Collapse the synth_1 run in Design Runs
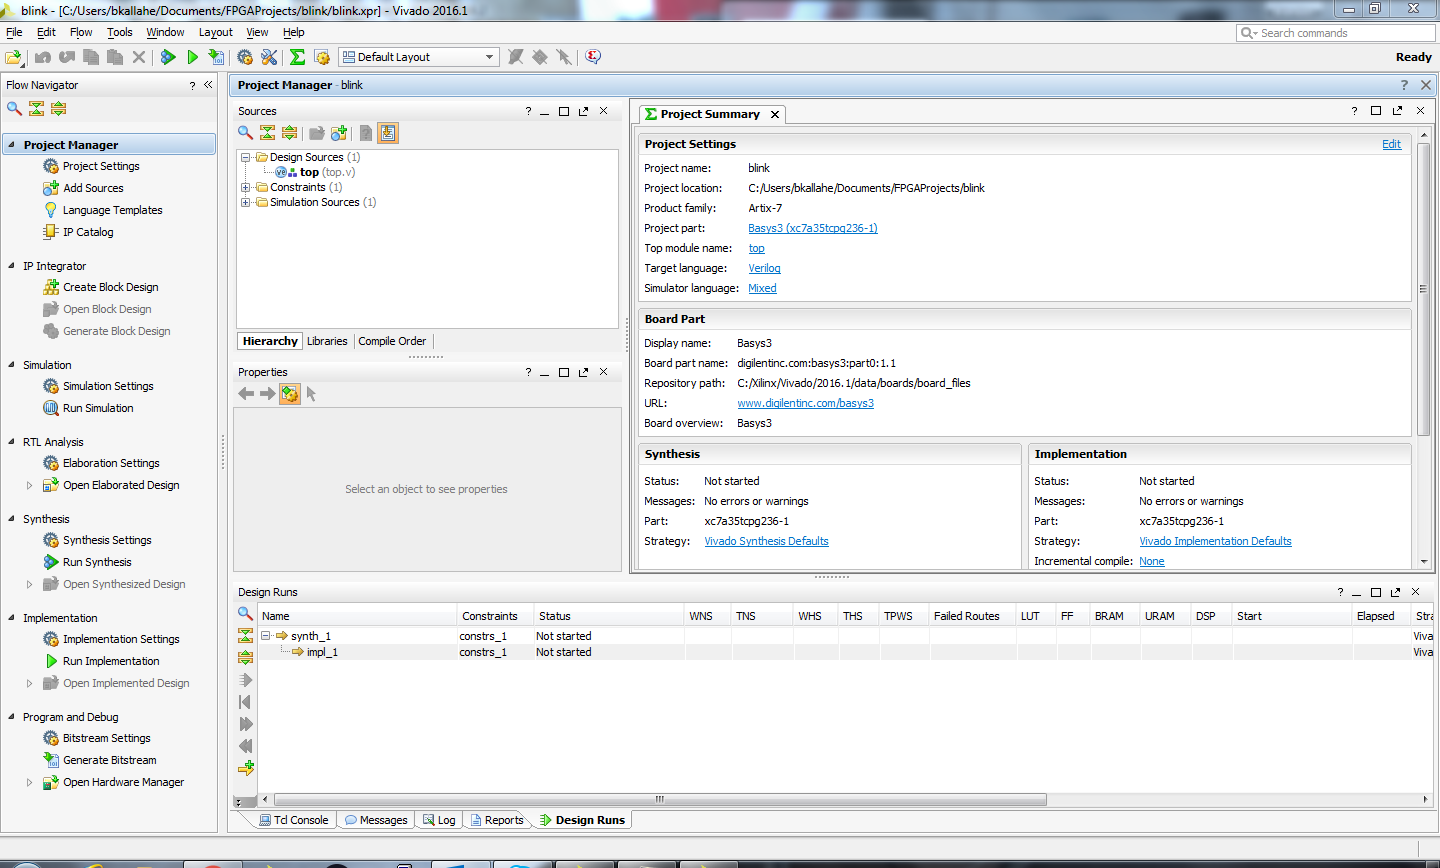This screenshot has width=1440, height=868. [266, 636]
